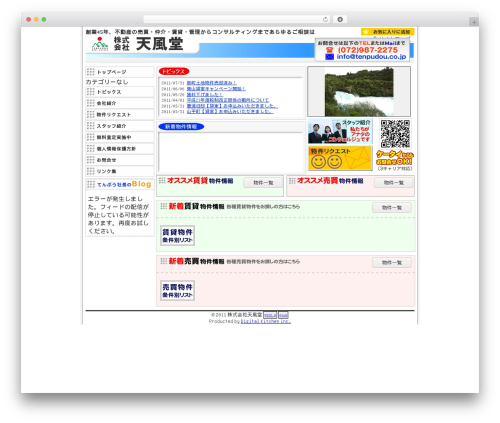
Task: Click the オススメ売買 物件情報 heading
Action: coord(330,181)
